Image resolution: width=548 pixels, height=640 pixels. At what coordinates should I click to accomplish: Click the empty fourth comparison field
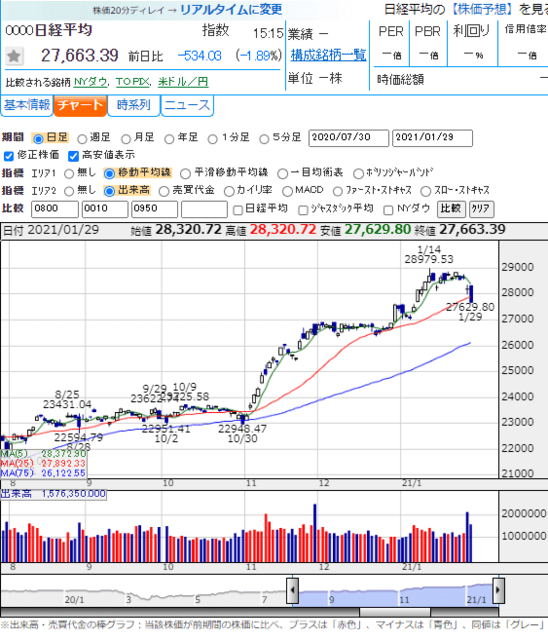tap(204, 209)
